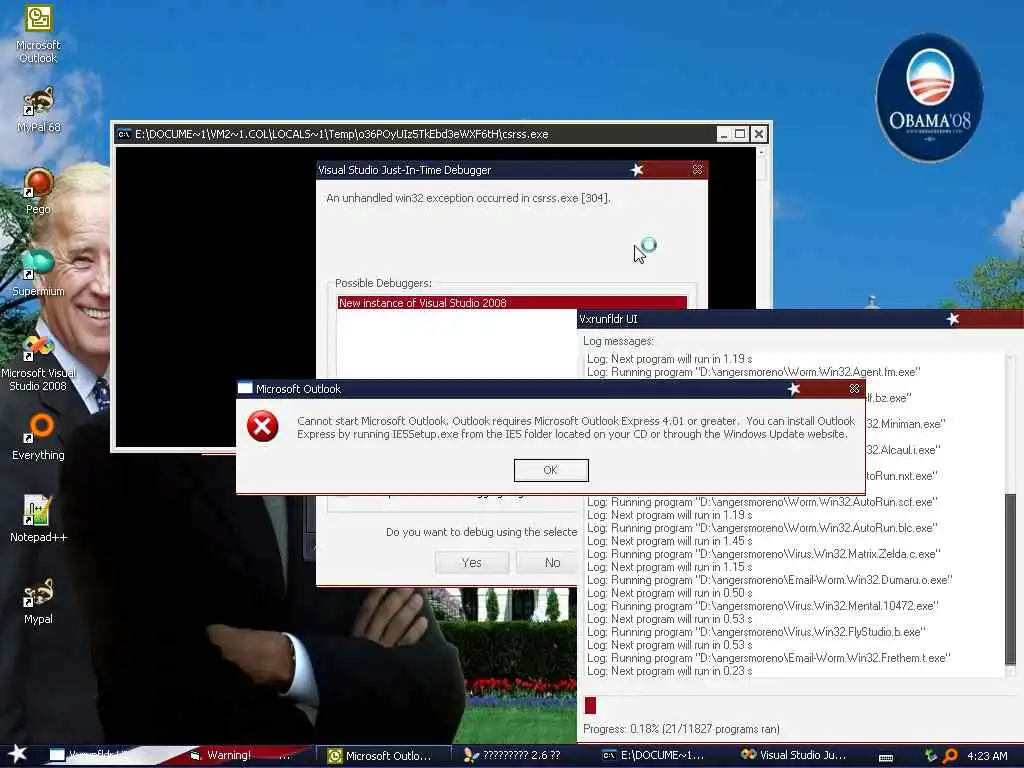Click log line Worm.Win32.Agent.fm.exe
The height and width of the screenshot is (768, 1024).
point(754,372)
